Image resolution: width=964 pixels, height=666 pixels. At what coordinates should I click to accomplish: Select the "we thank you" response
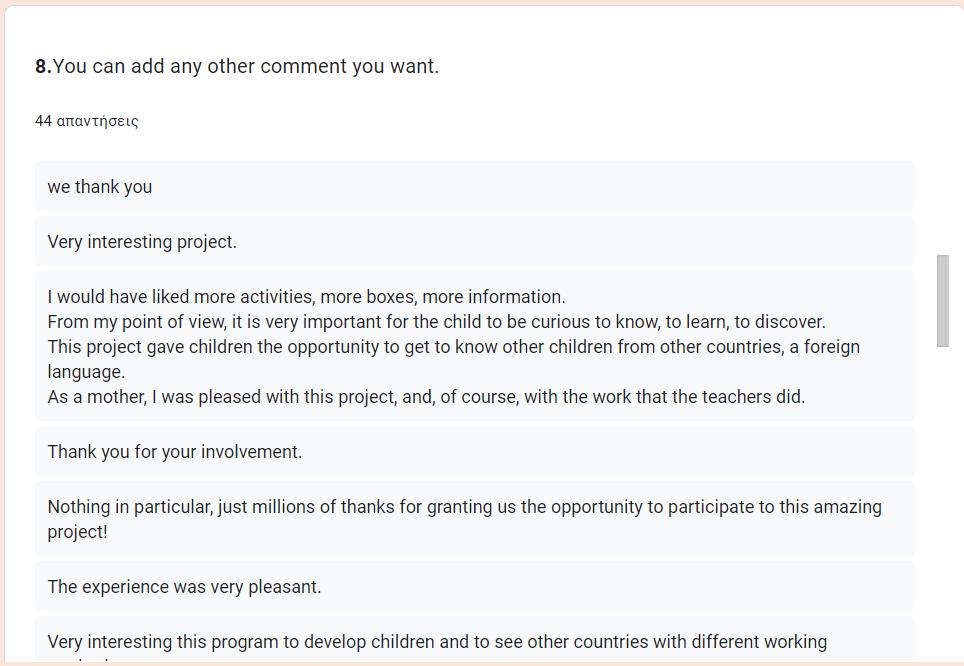pyautogui.click(x=100, y=187)
